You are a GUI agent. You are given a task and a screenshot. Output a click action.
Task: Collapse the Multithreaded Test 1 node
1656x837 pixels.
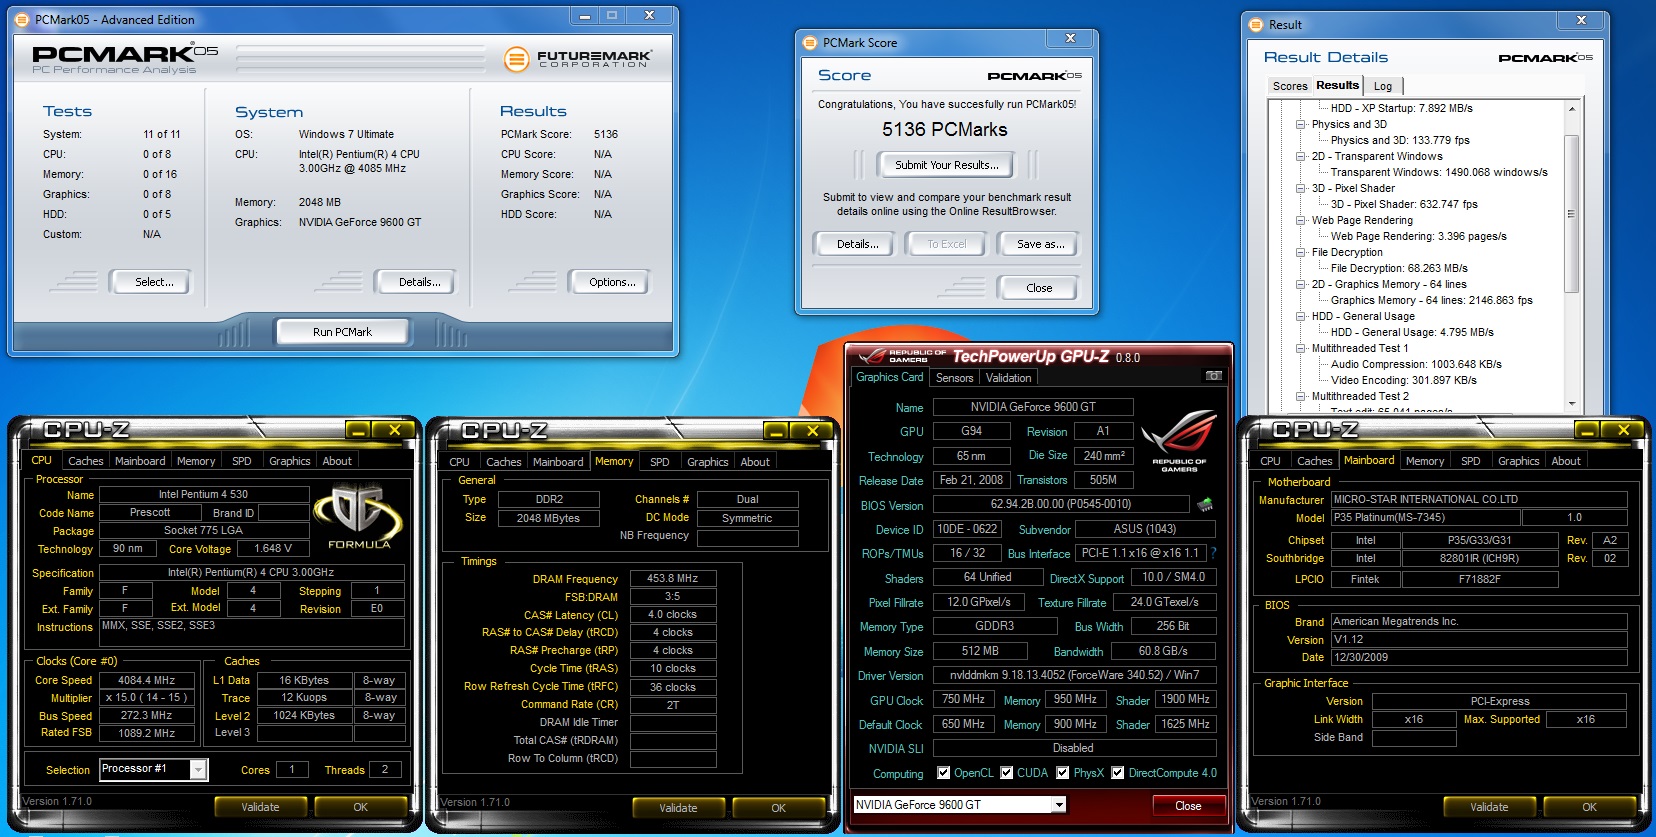(1301, 349)
